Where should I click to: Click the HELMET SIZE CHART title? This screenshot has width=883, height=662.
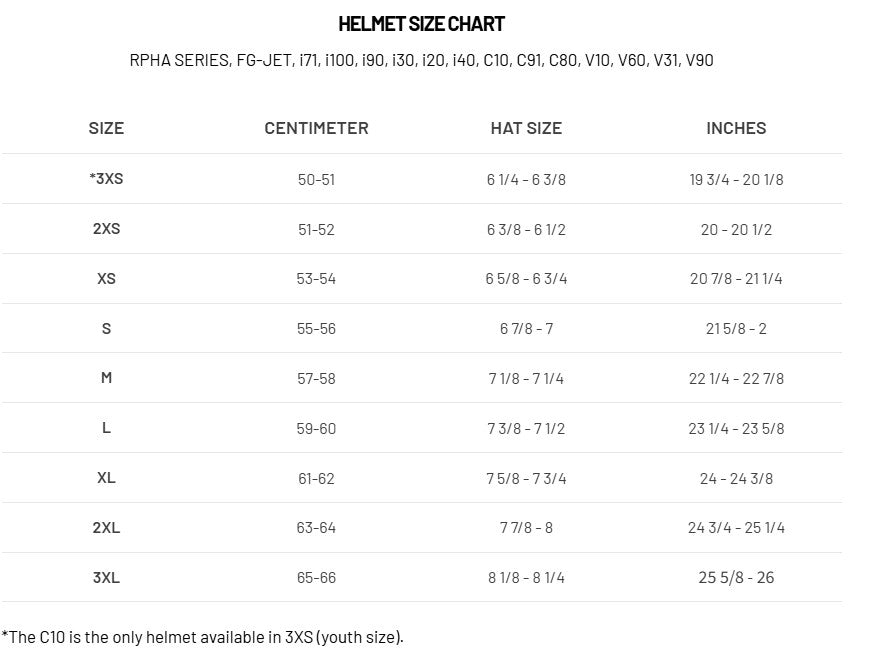(x=421, y=24)
